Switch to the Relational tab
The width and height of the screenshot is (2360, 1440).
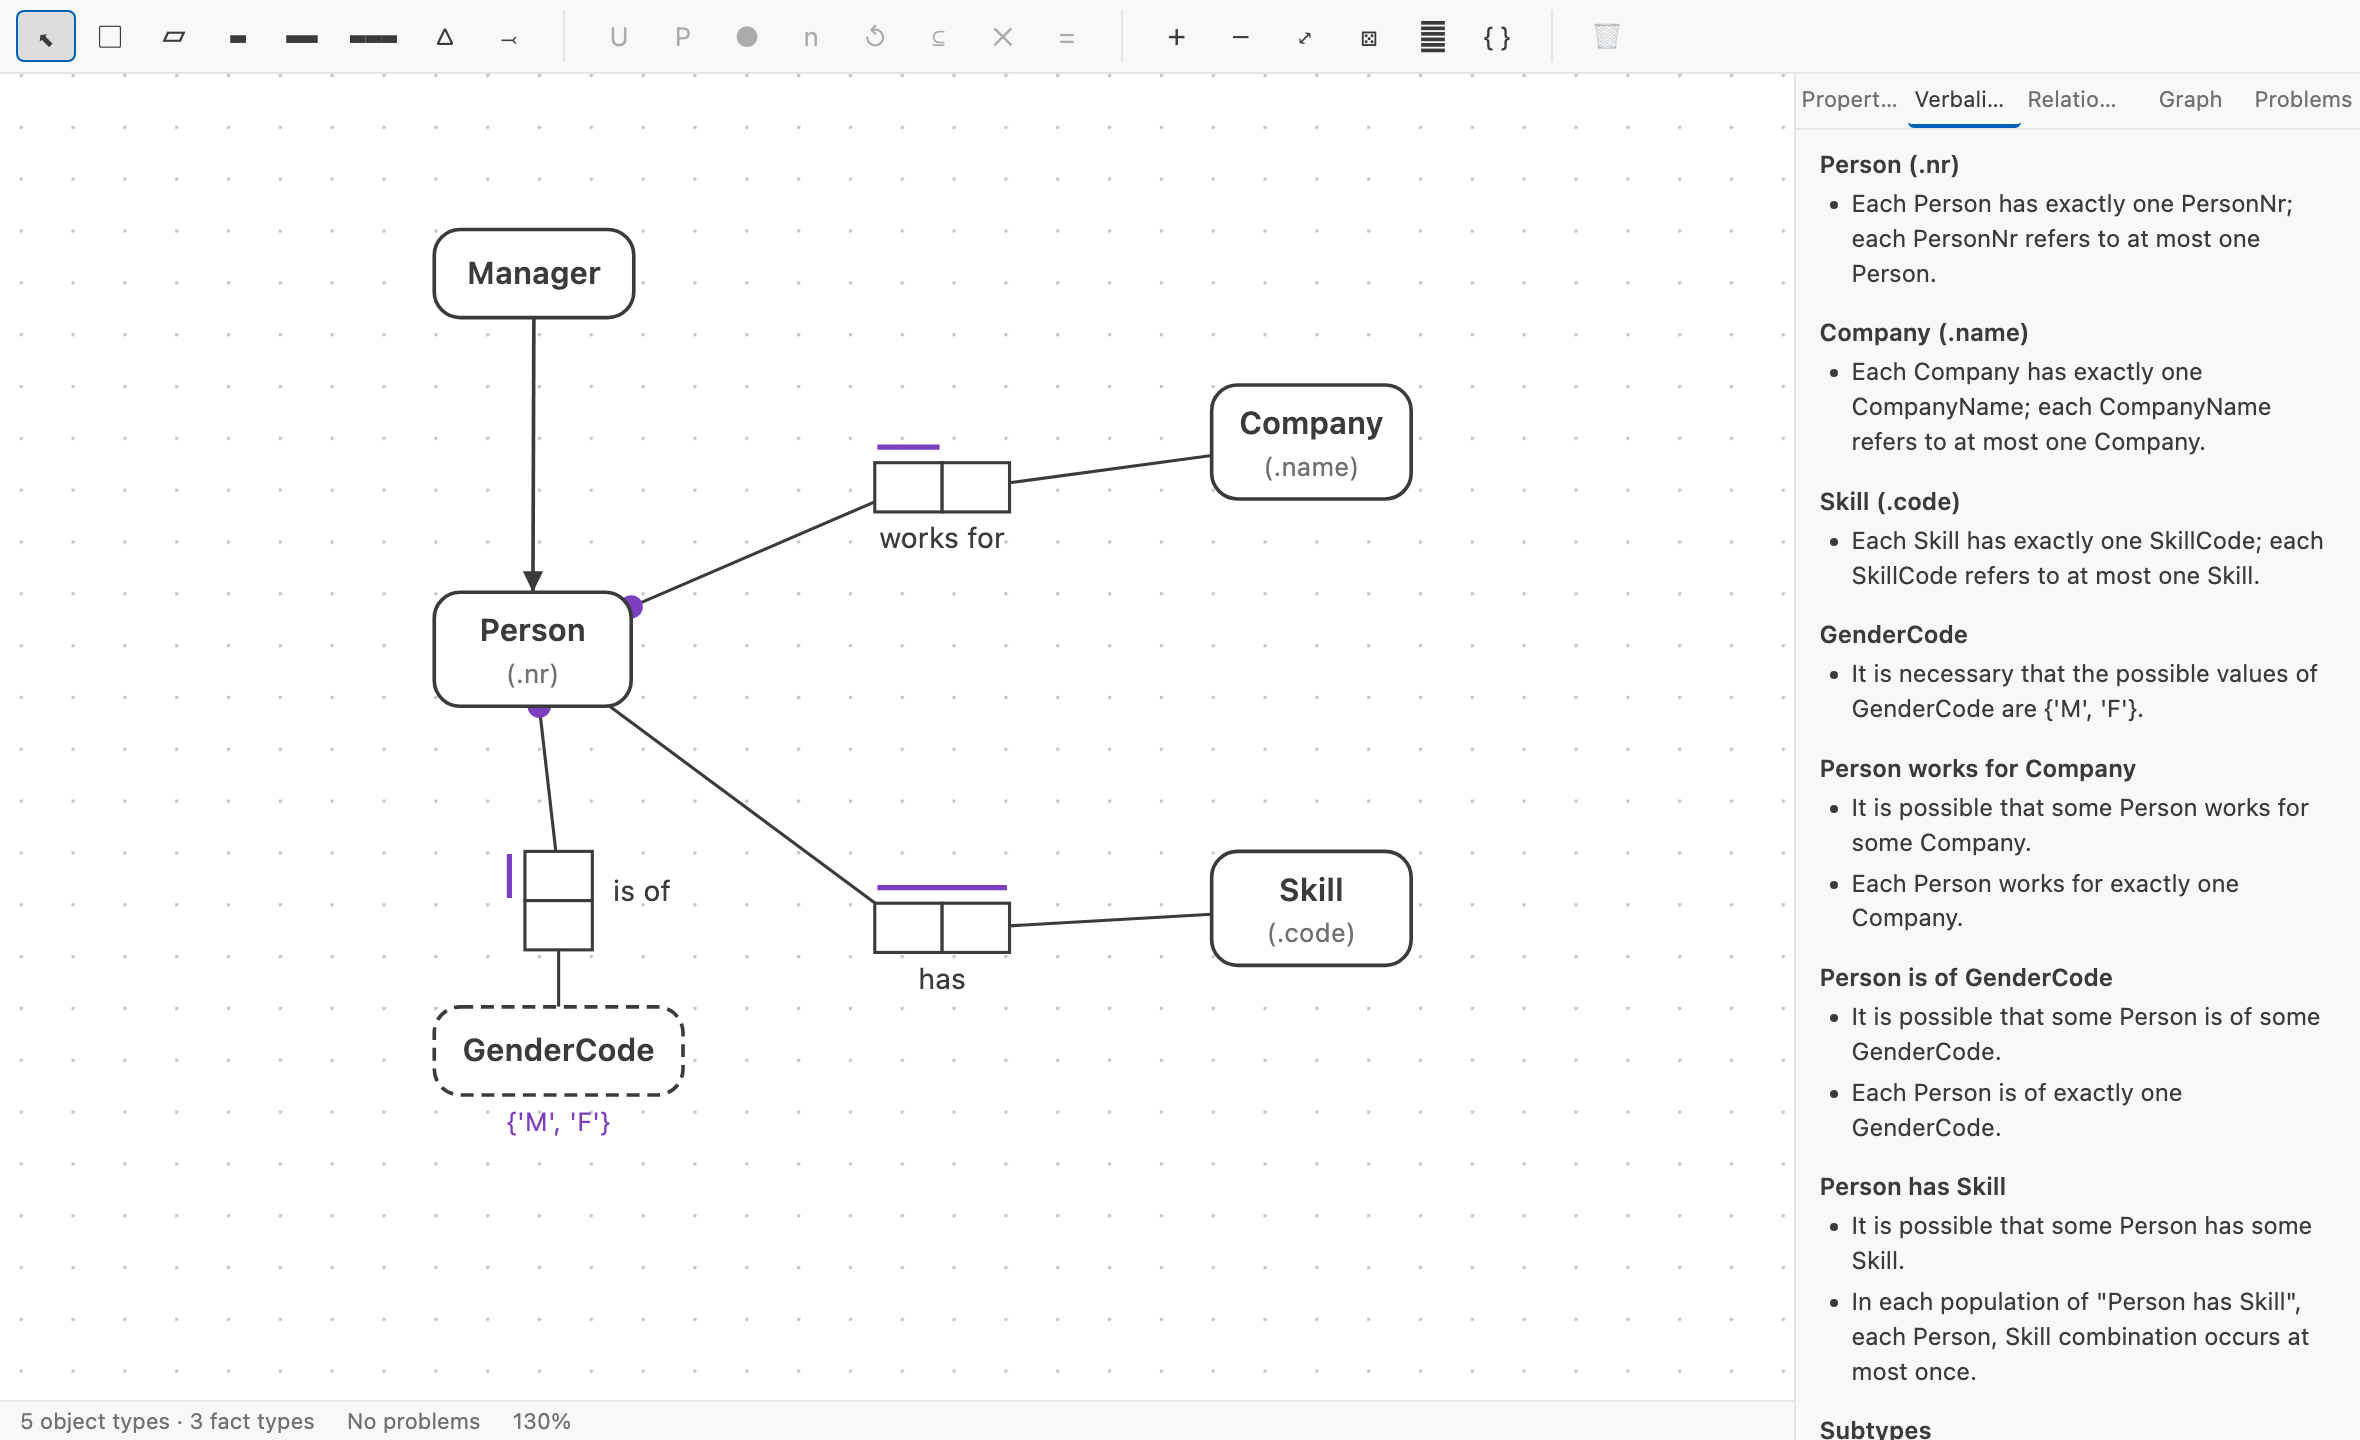[2072, 99]
